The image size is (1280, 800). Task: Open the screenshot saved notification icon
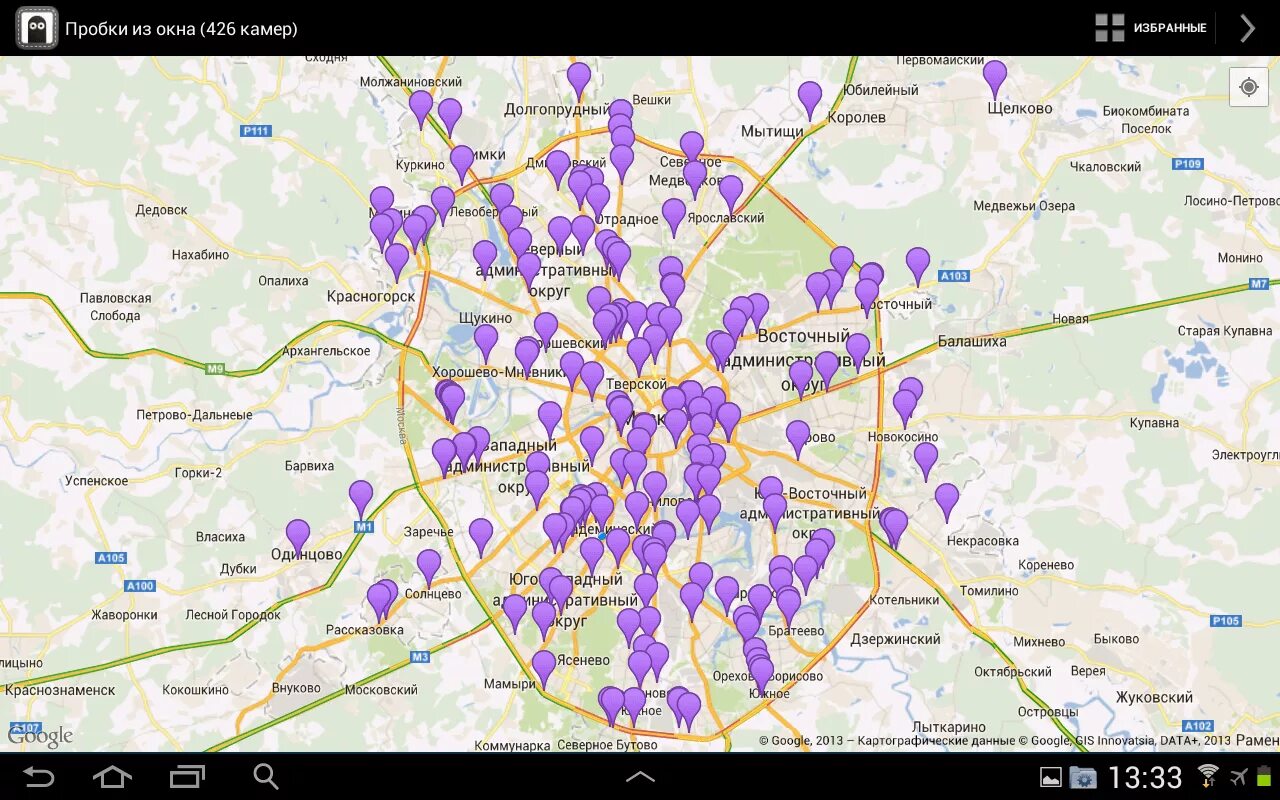[1082, 777]
